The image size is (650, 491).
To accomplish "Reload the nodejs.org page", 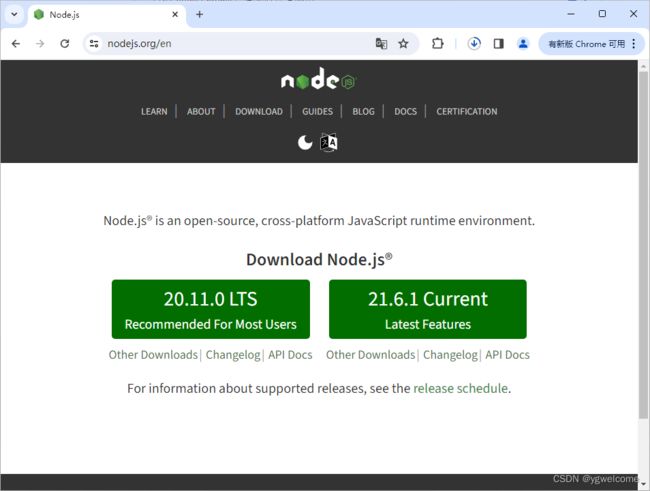I will [x=65, y=44].
